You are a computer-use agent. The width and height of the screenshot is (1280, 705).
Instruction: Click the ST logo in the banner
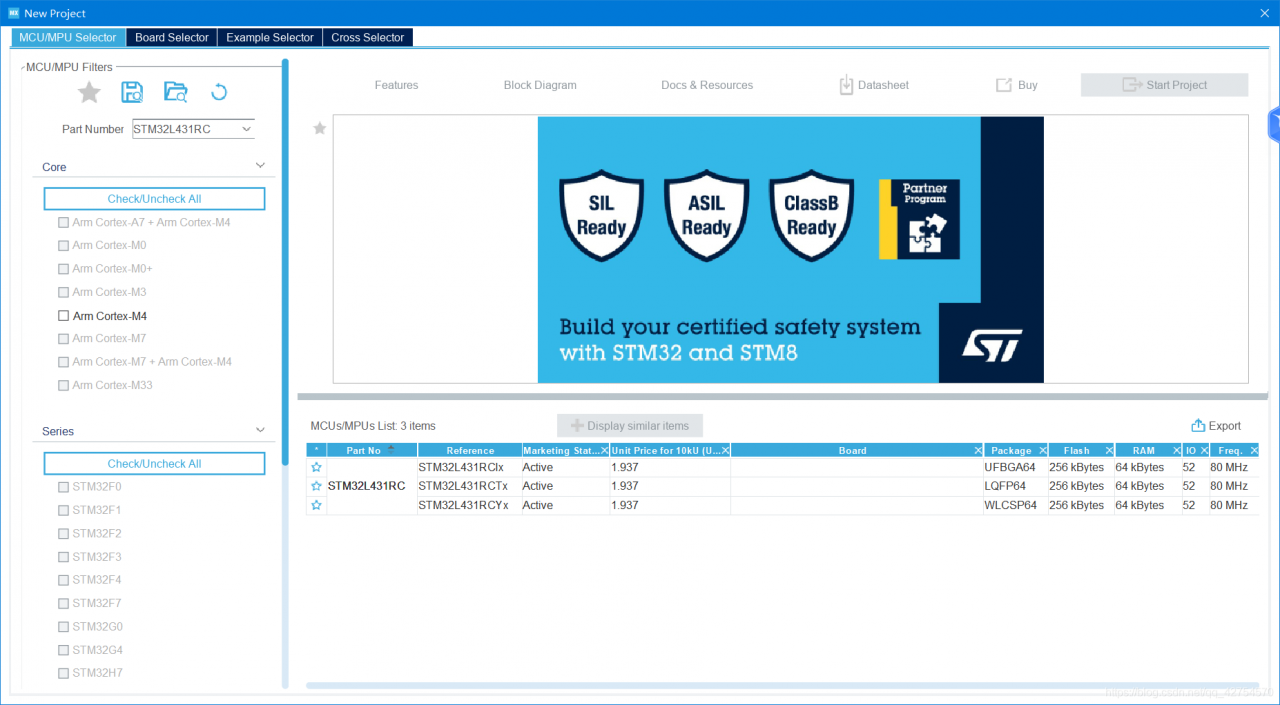tap(991, 345)
